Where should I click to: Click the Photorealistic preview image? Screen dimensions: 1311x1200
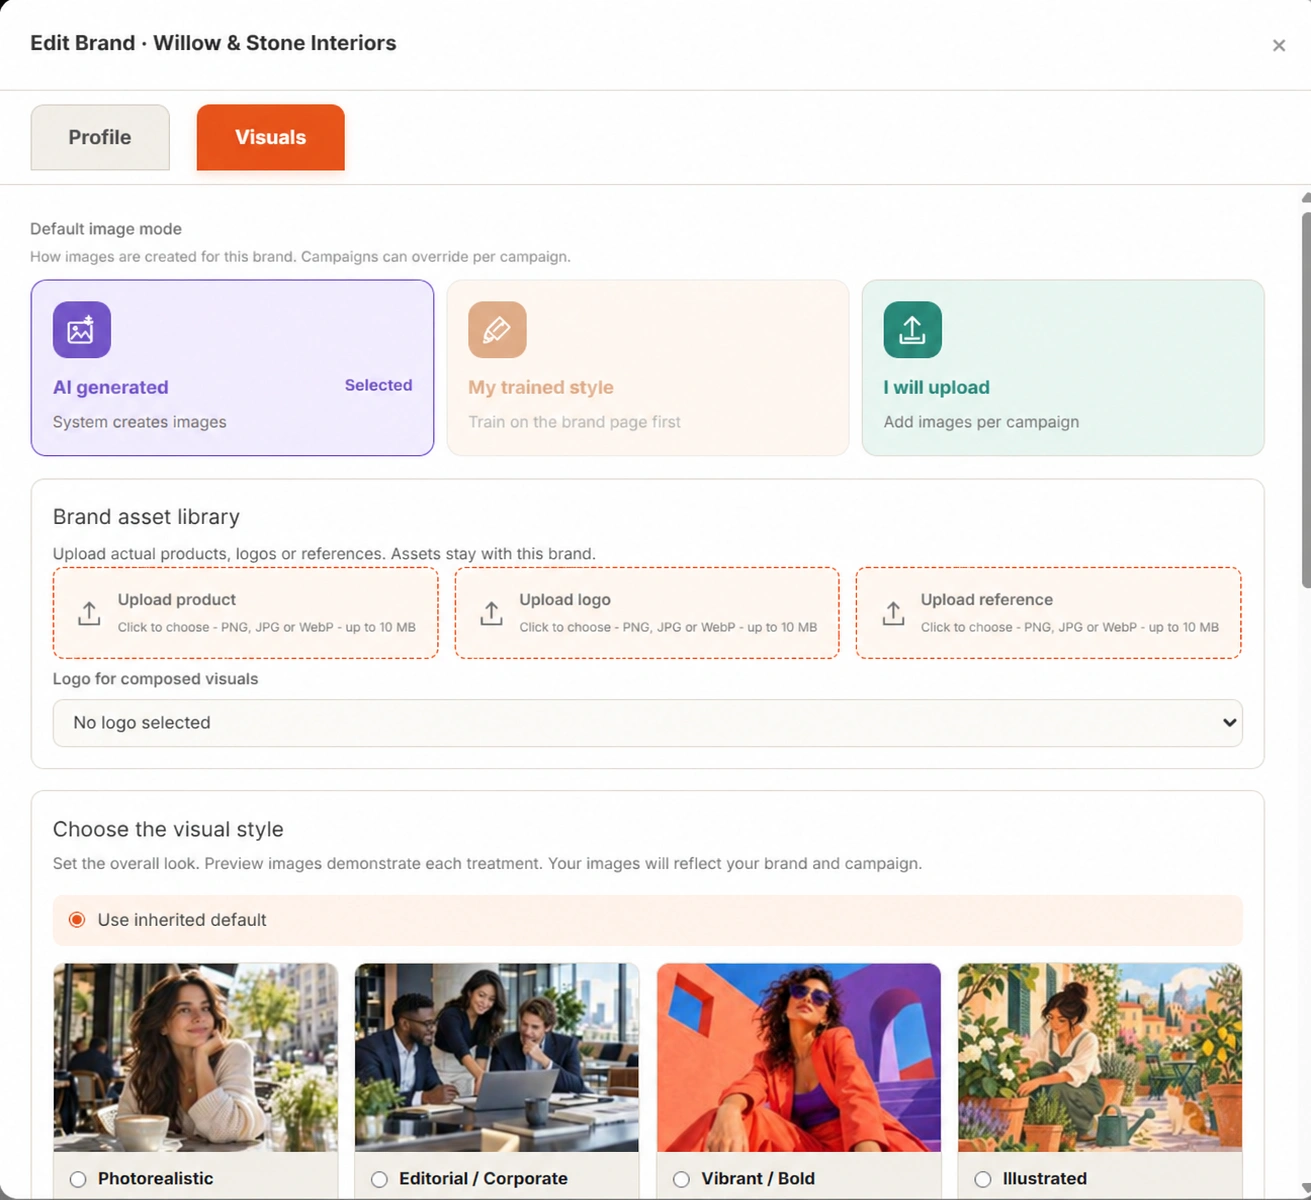[x=195, y=1057]
